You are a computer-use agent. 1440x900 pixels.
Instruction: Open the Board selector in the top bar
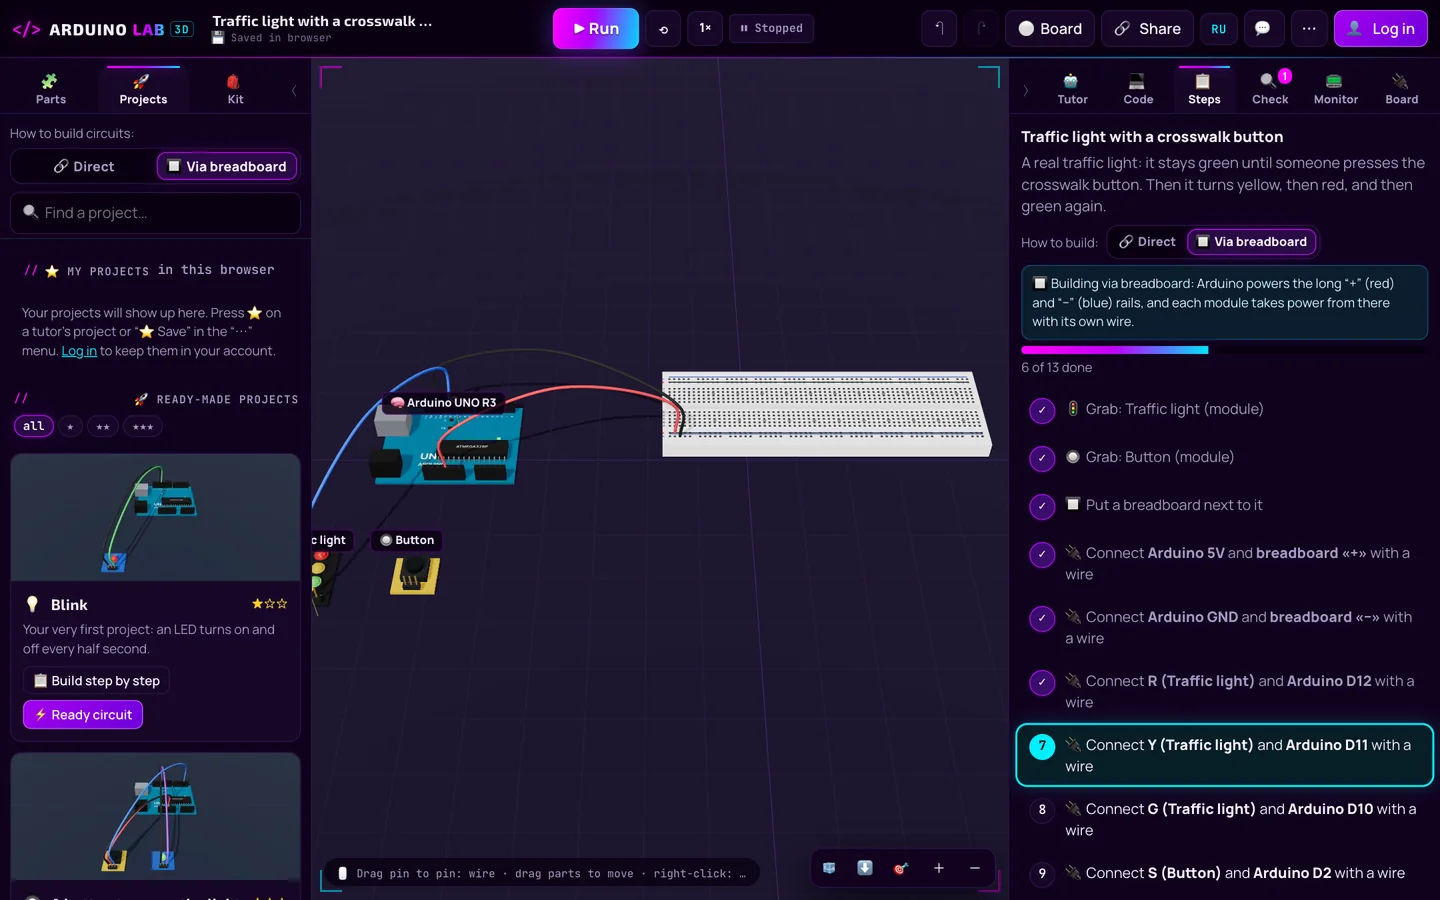1050,29
